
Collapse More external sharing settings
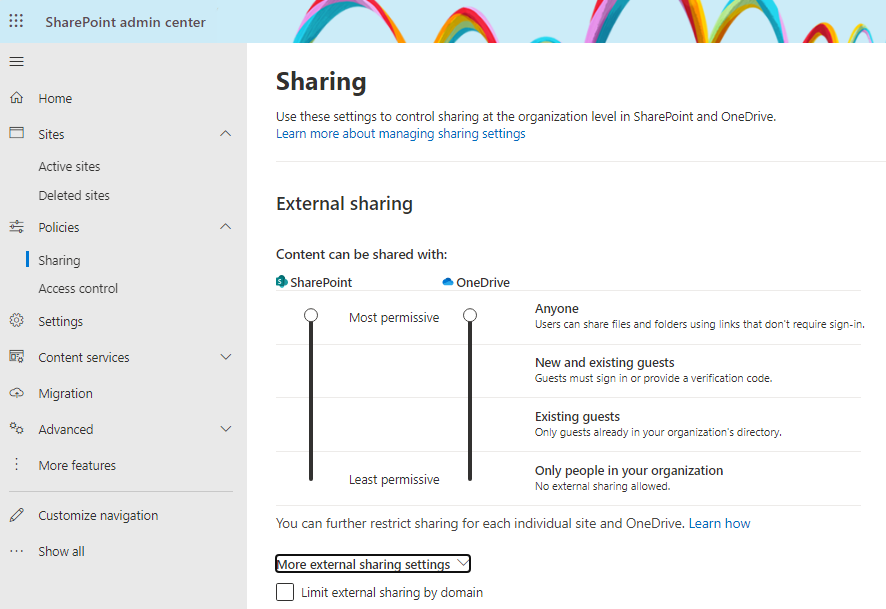point(373,564)
